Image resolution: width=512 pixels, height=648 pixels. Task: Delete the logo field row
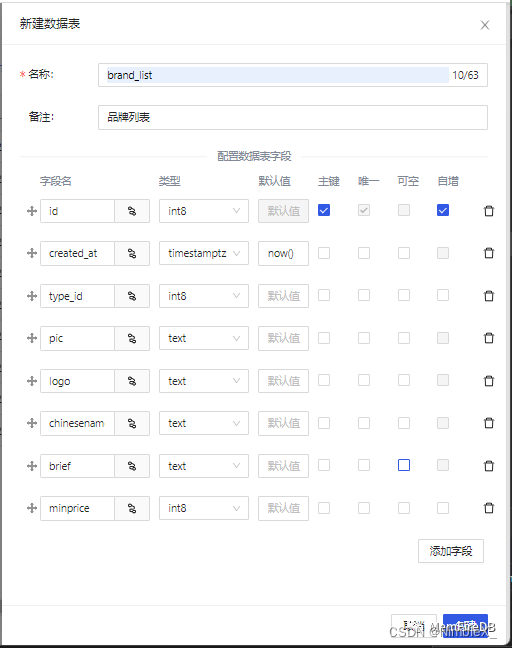(489, 381)
